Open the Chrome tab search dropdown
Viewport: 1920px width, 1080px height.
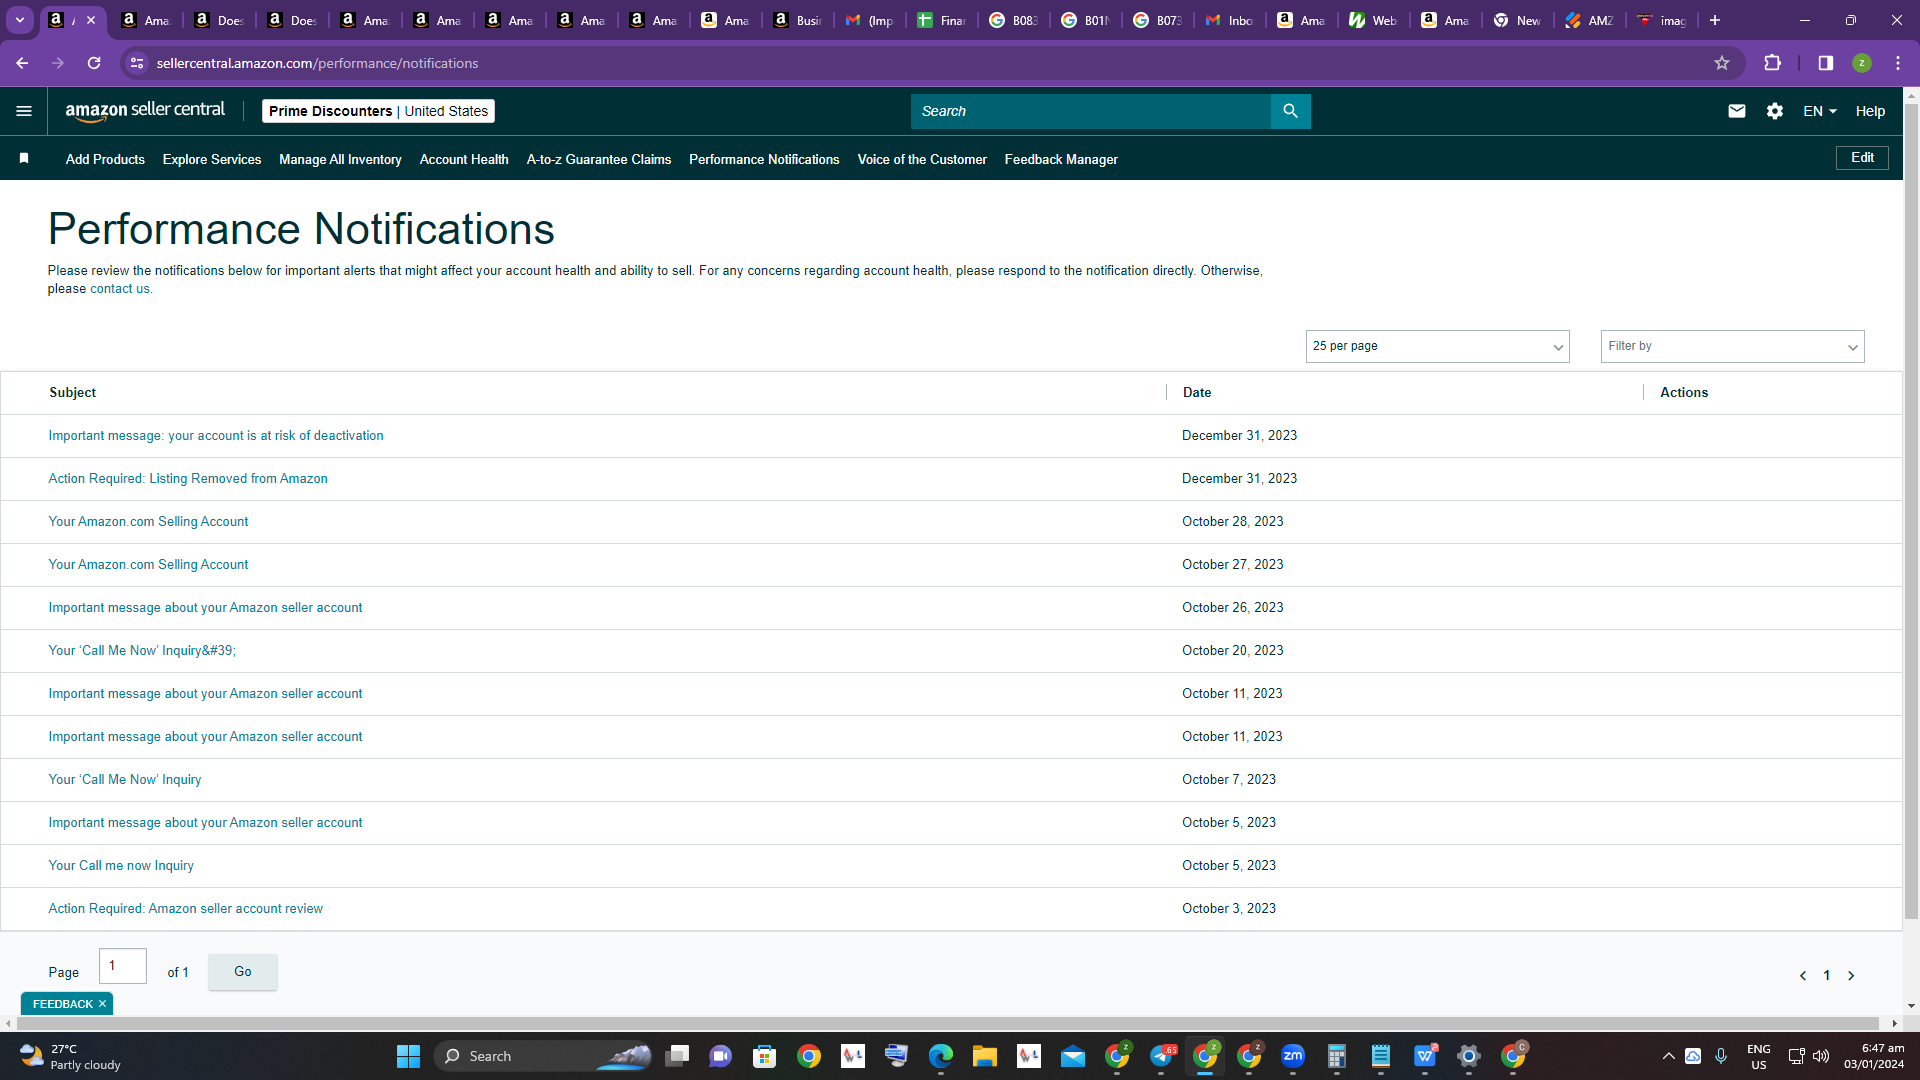point(20,20)
